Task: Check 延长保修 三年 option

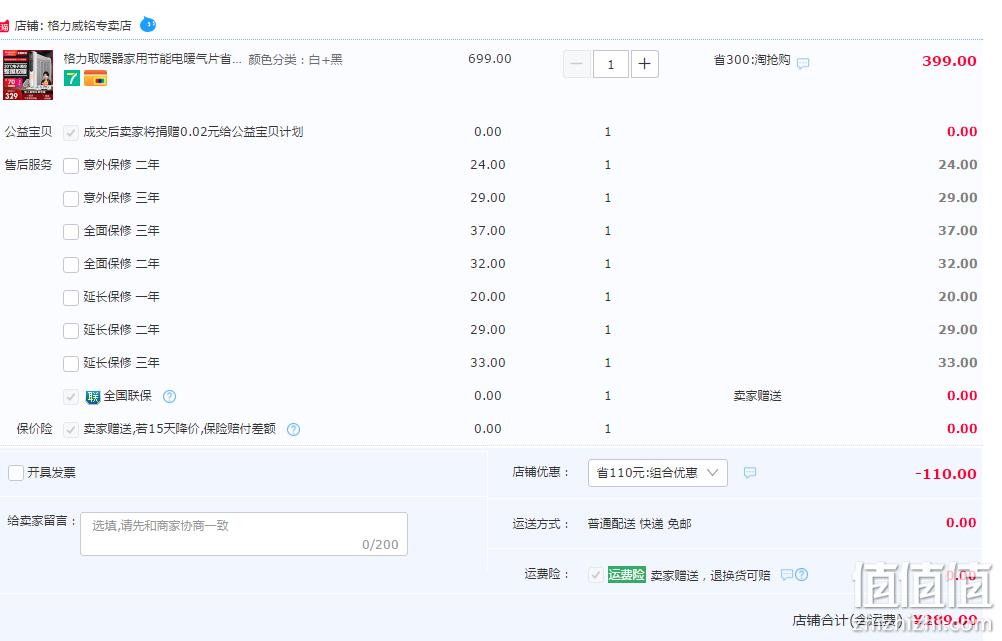Action: click(71, 364)
